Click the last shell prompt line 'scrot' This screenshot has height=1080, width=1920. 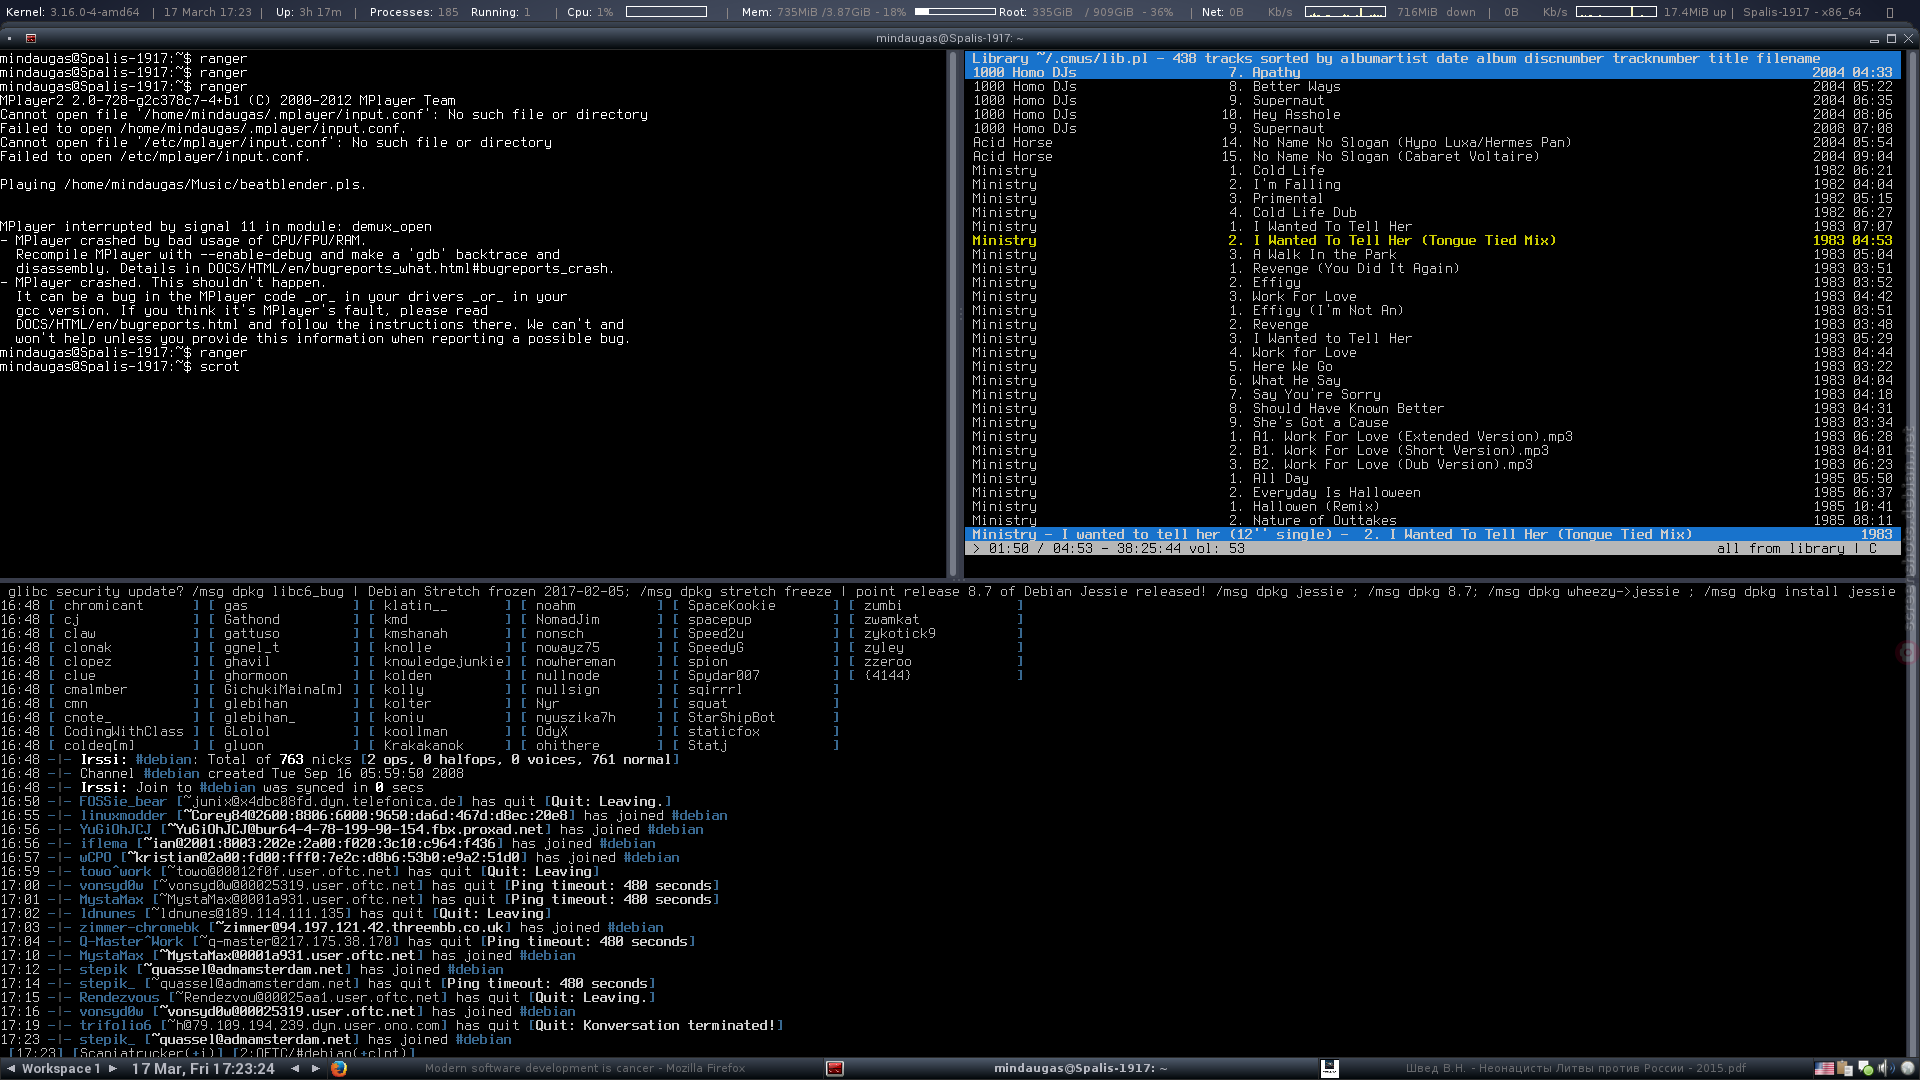[x=120, y=367]
